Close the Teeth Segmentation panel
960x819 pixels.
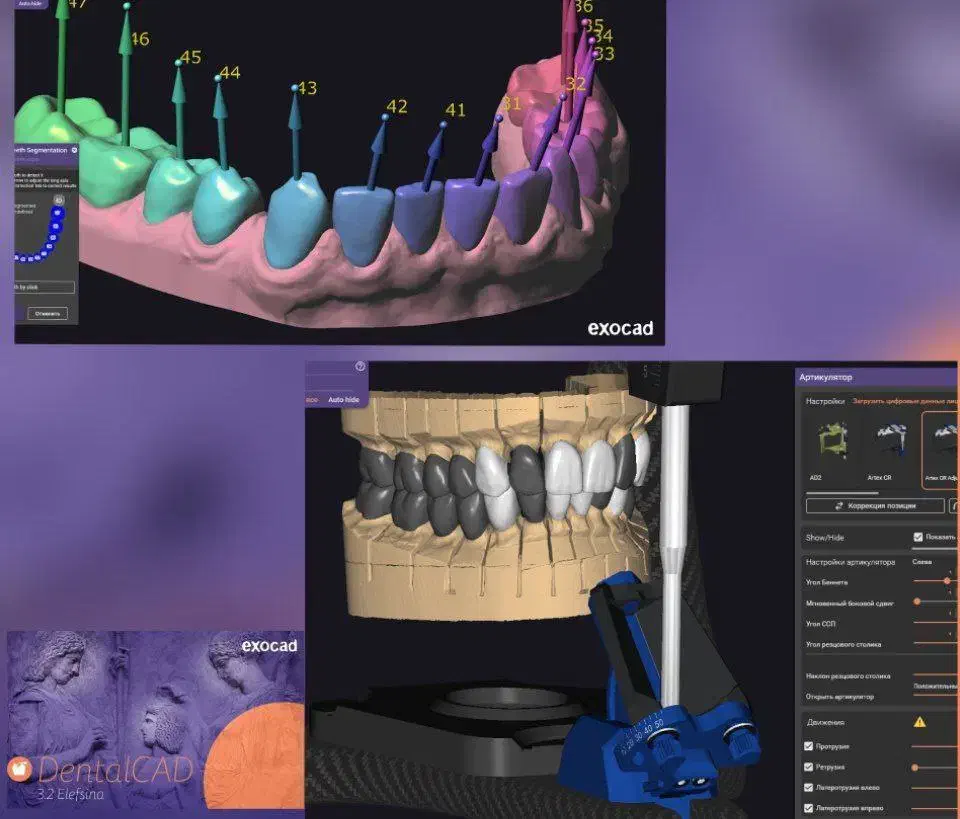click(x=74, y=150)
